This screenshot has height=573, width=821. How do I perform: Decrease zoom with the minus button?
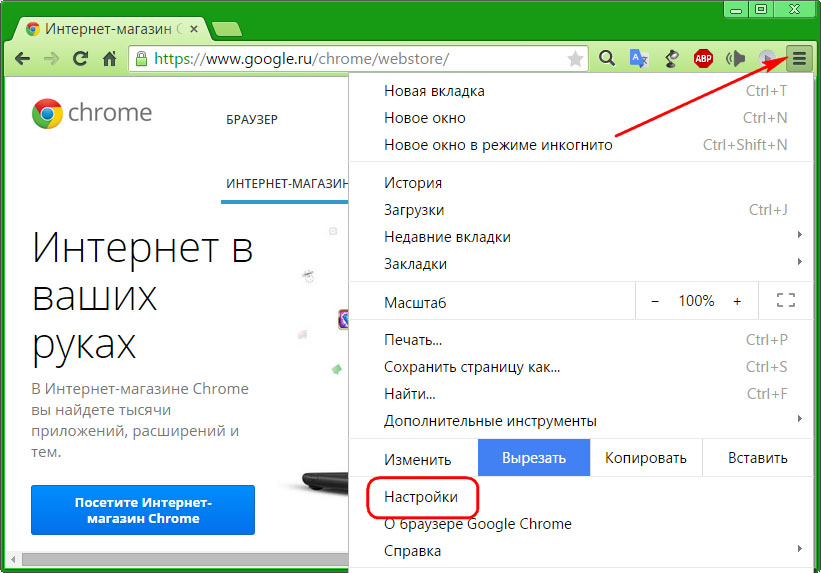coord(654,301)
